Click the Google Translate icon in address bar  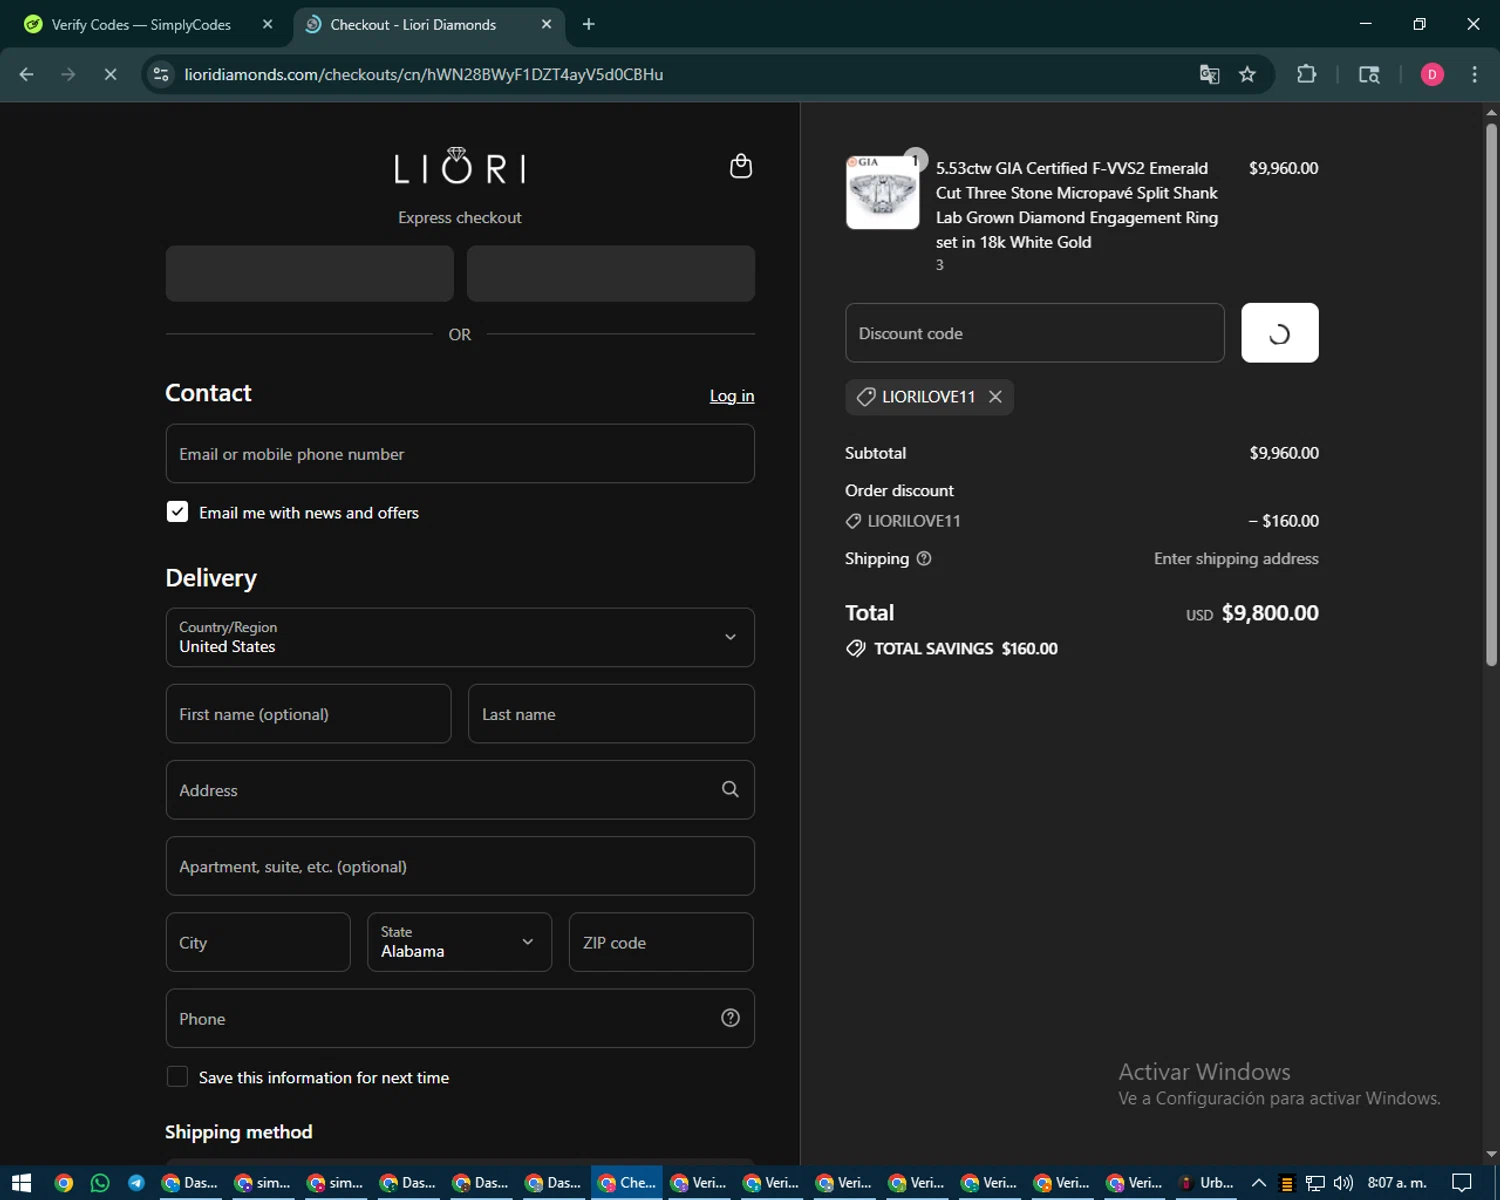pyautogui.click(x=1209, y=74)
